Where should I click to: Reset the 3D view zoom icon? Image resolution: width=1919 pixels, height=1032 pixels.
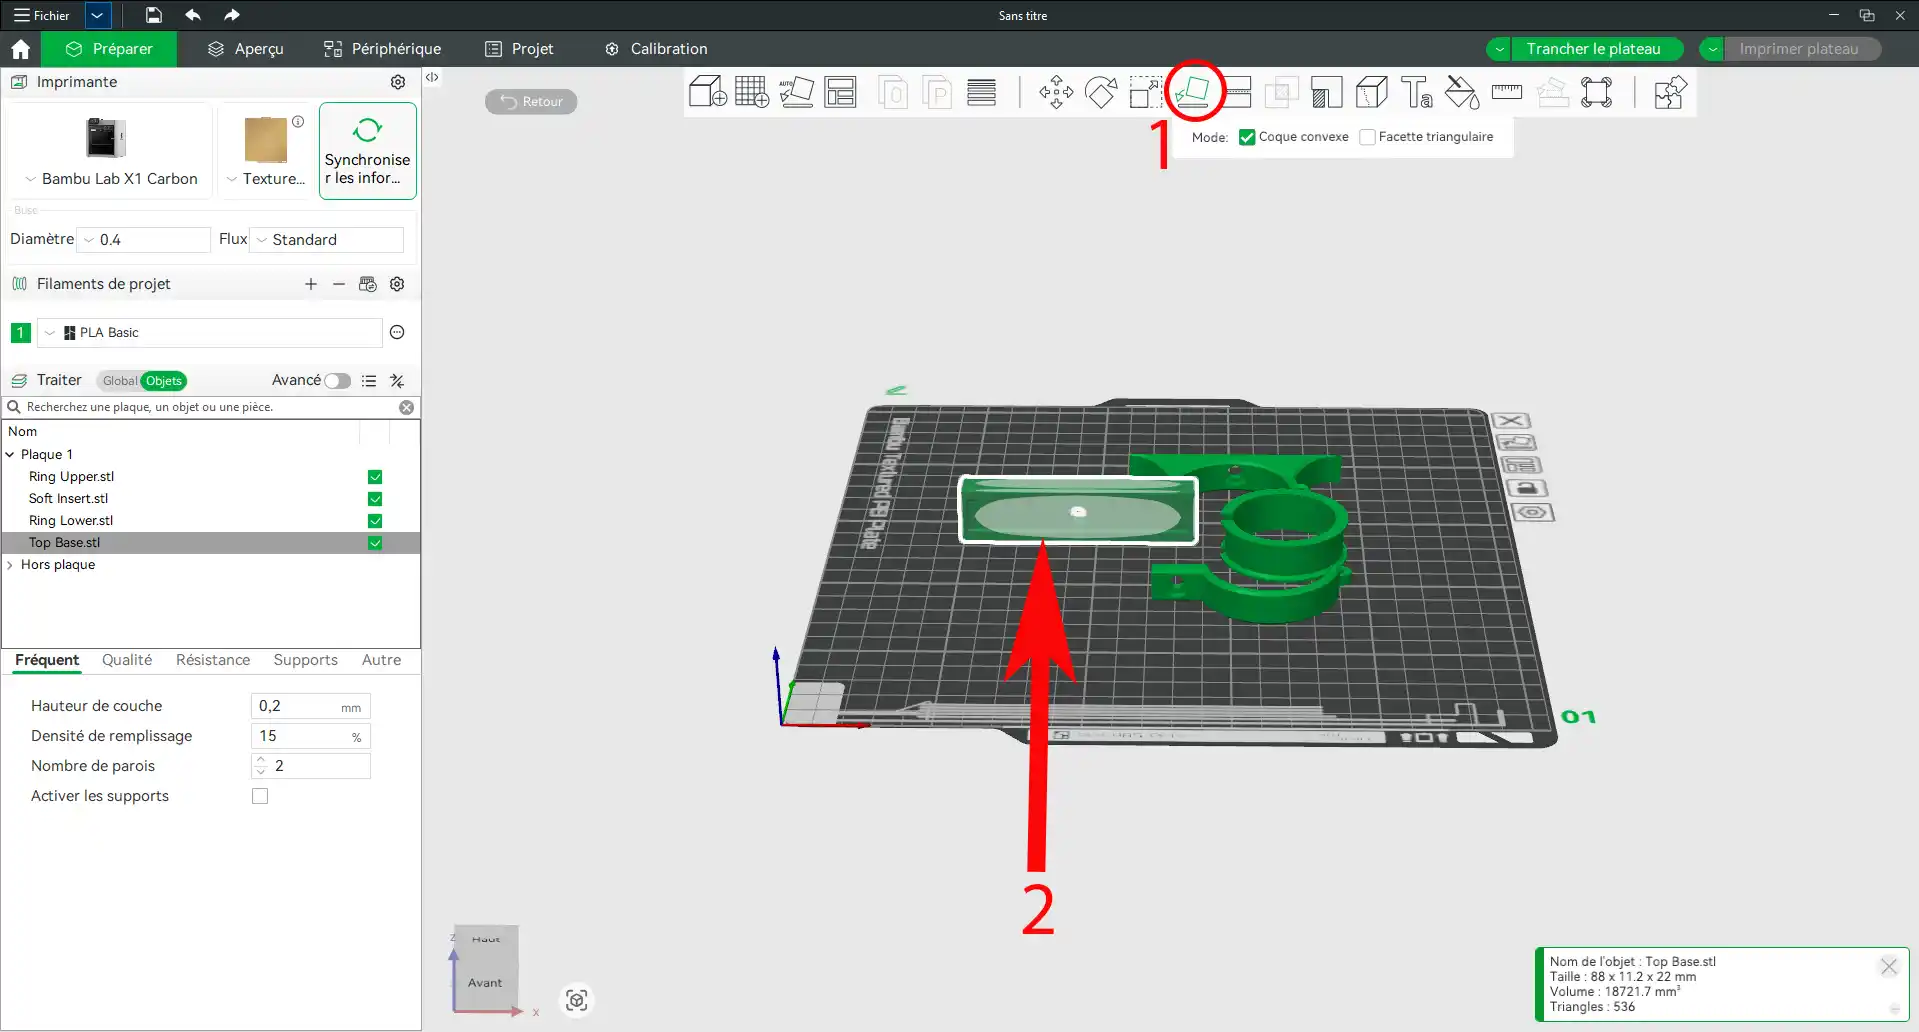577,1000
